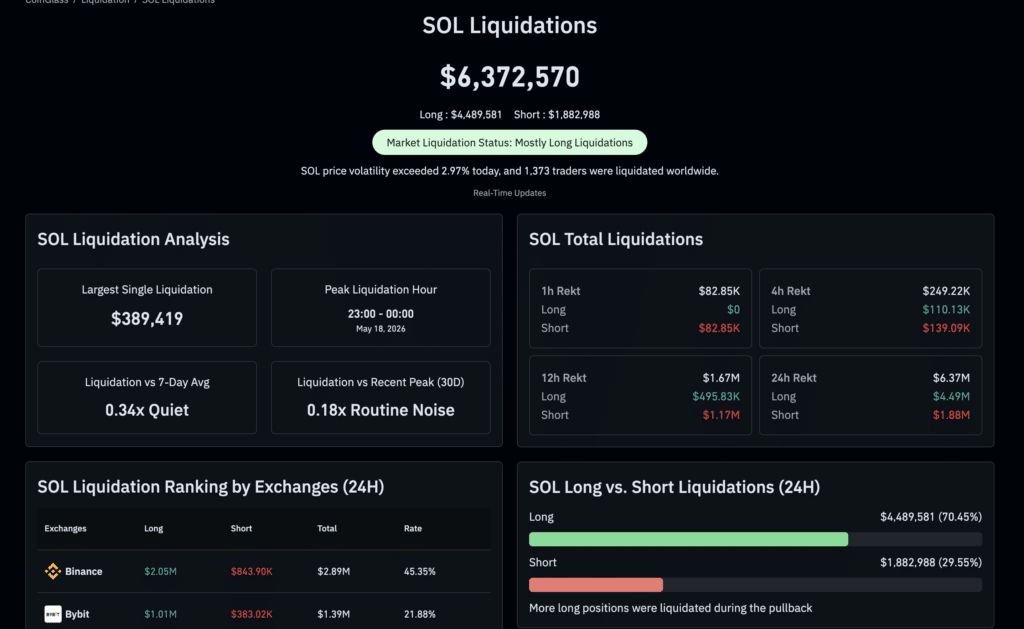Click the 'Long : $4,489,581' summary text
The width and height of the screenshot is (1024, 629).
pos(460,114)
